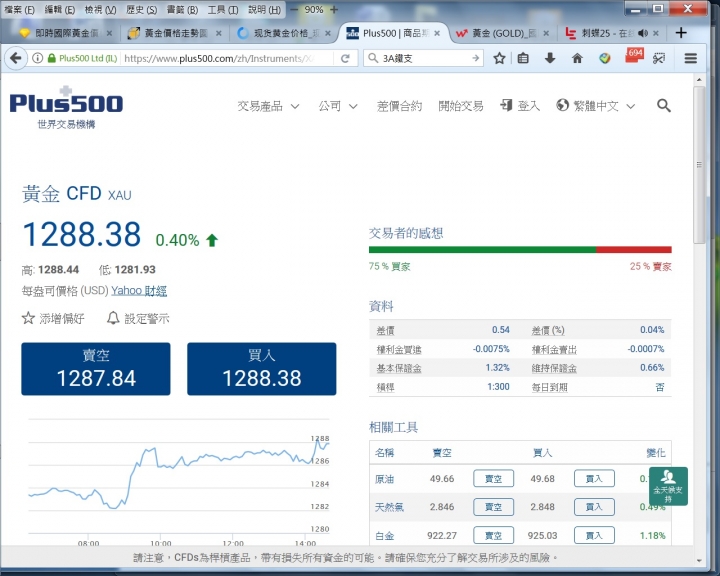Screen dimensions: 720x576
Task: Click the search go arrow in search box
Action: [476, 58]
